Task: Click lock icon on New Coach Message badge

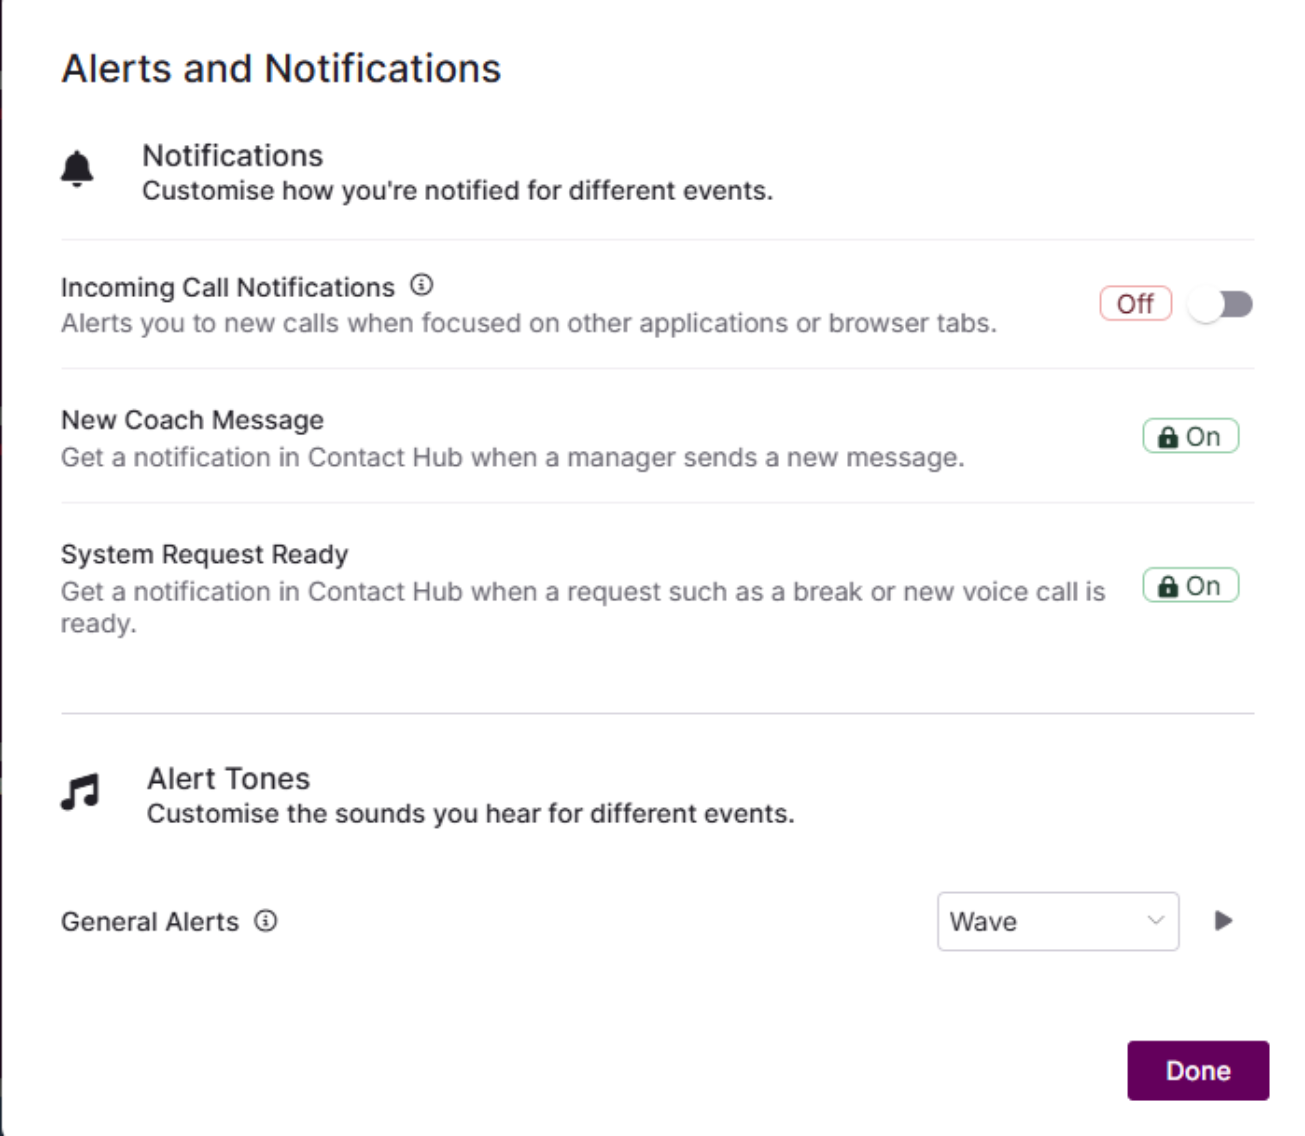Action: (x=1167, y=437)
